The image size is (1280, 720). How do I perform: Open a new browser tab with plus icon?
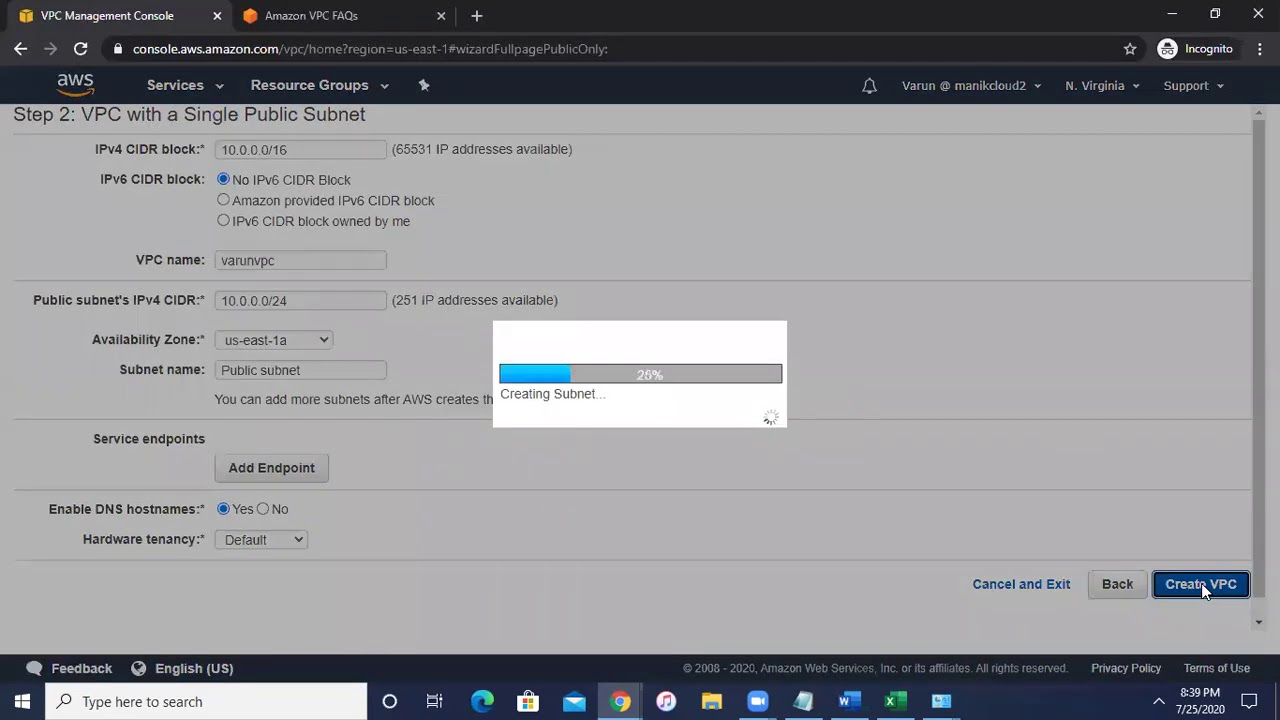click(477, 16)
